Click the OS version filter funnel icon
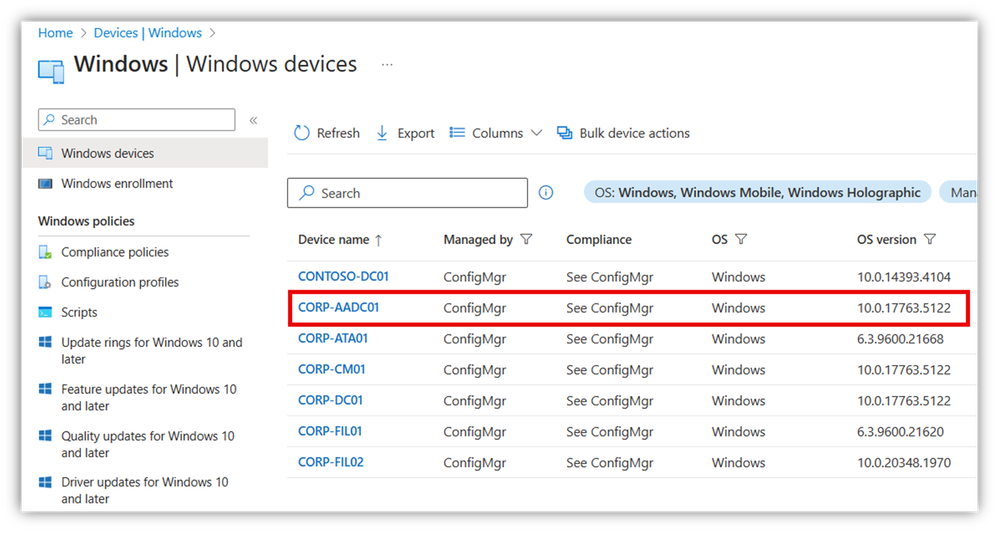This screenshot has width=999, height=533. point(930,239)
